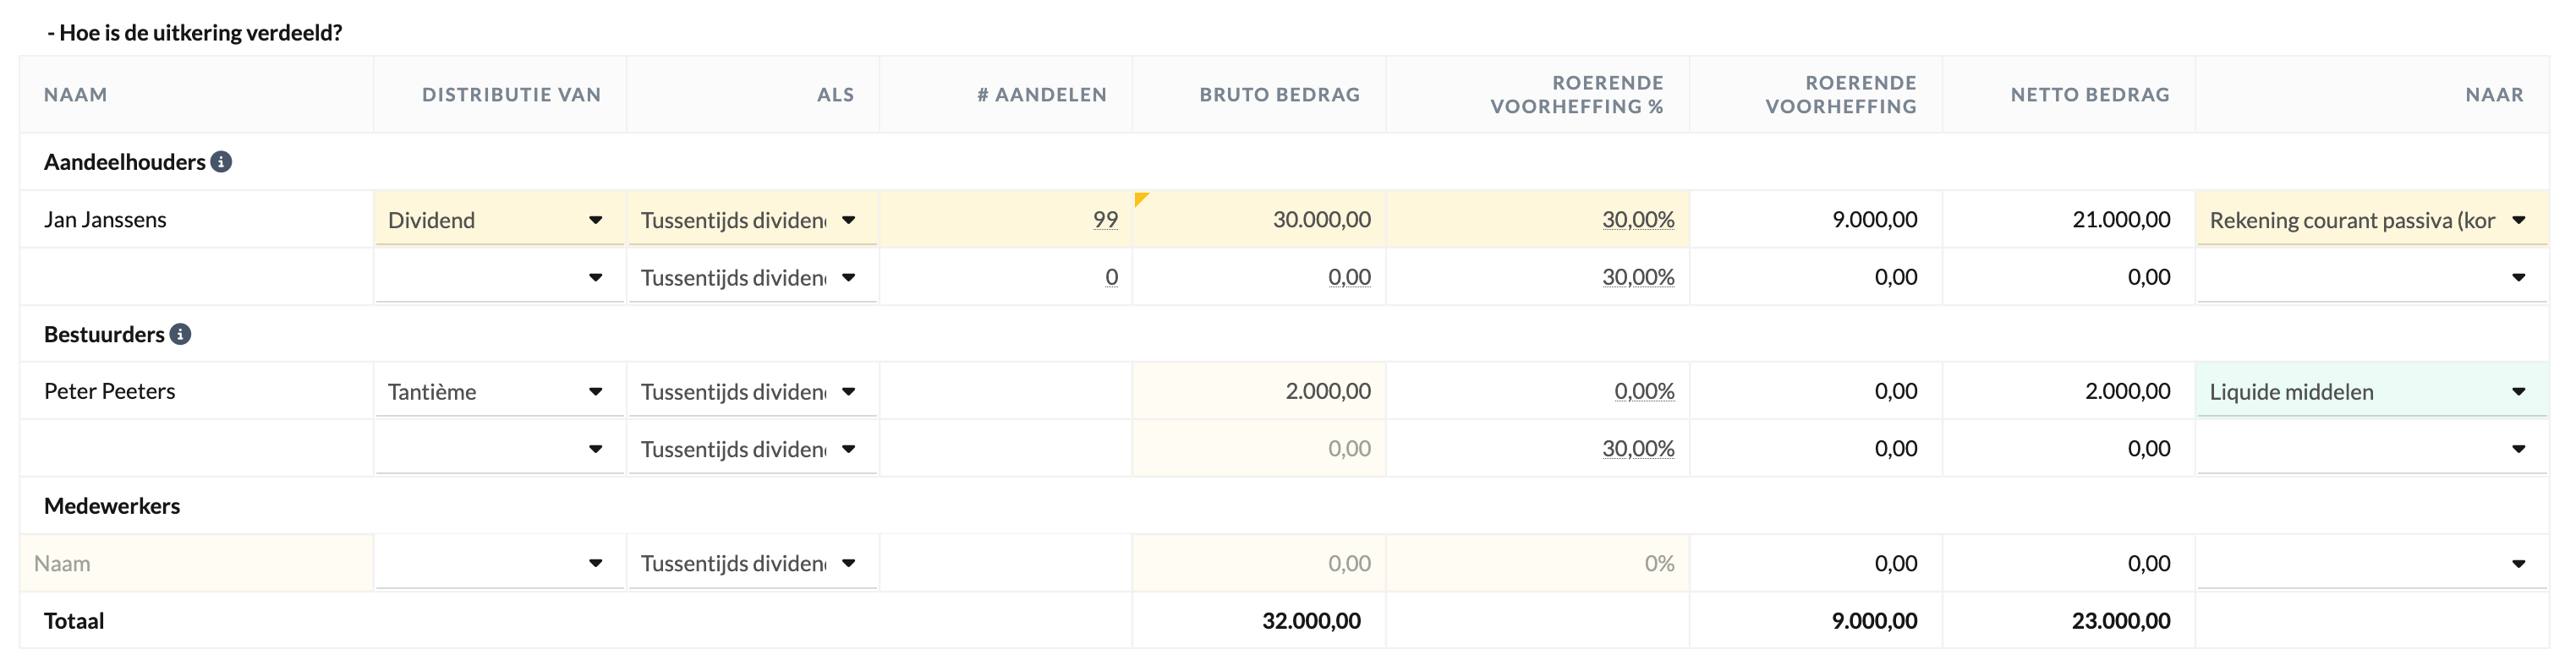
Task: Click the Netto Bedrag column header
Action: coord(2089,95)
